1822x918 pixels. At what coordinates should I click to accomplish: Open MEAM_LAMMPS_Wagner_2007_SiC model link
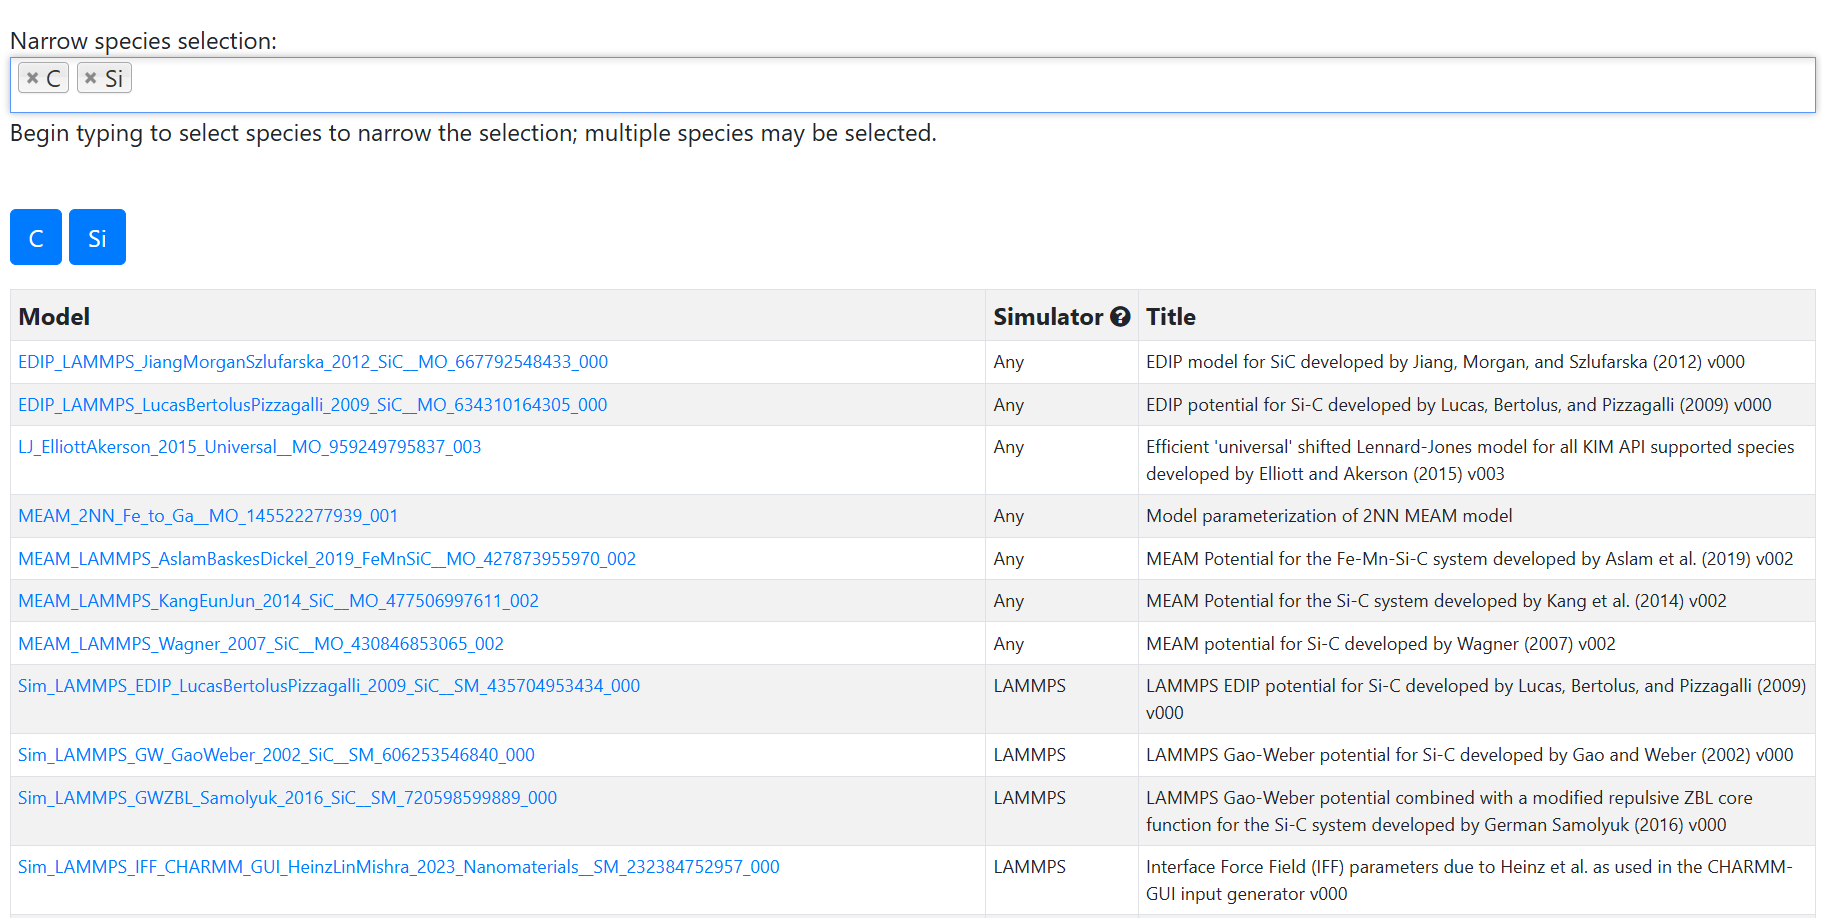click(261, 644)
